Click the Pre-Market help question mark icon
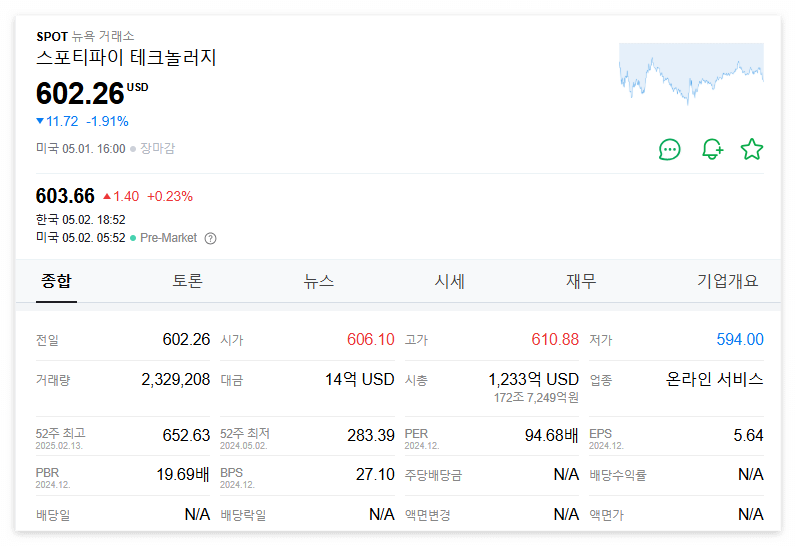 coord(210,238)
